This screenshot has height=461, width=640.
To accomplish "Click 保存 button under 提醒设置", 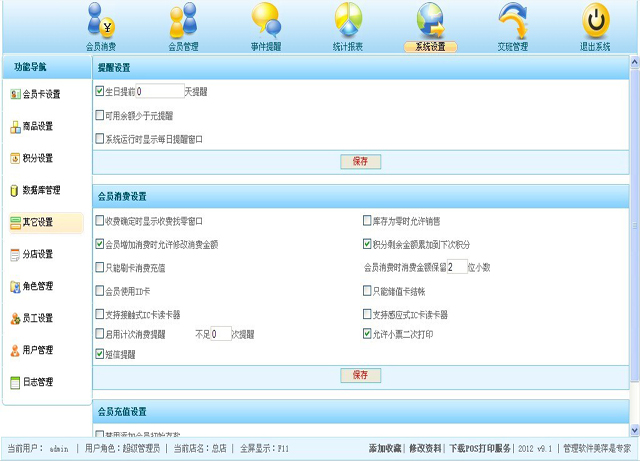I will [x=360, y=160].
